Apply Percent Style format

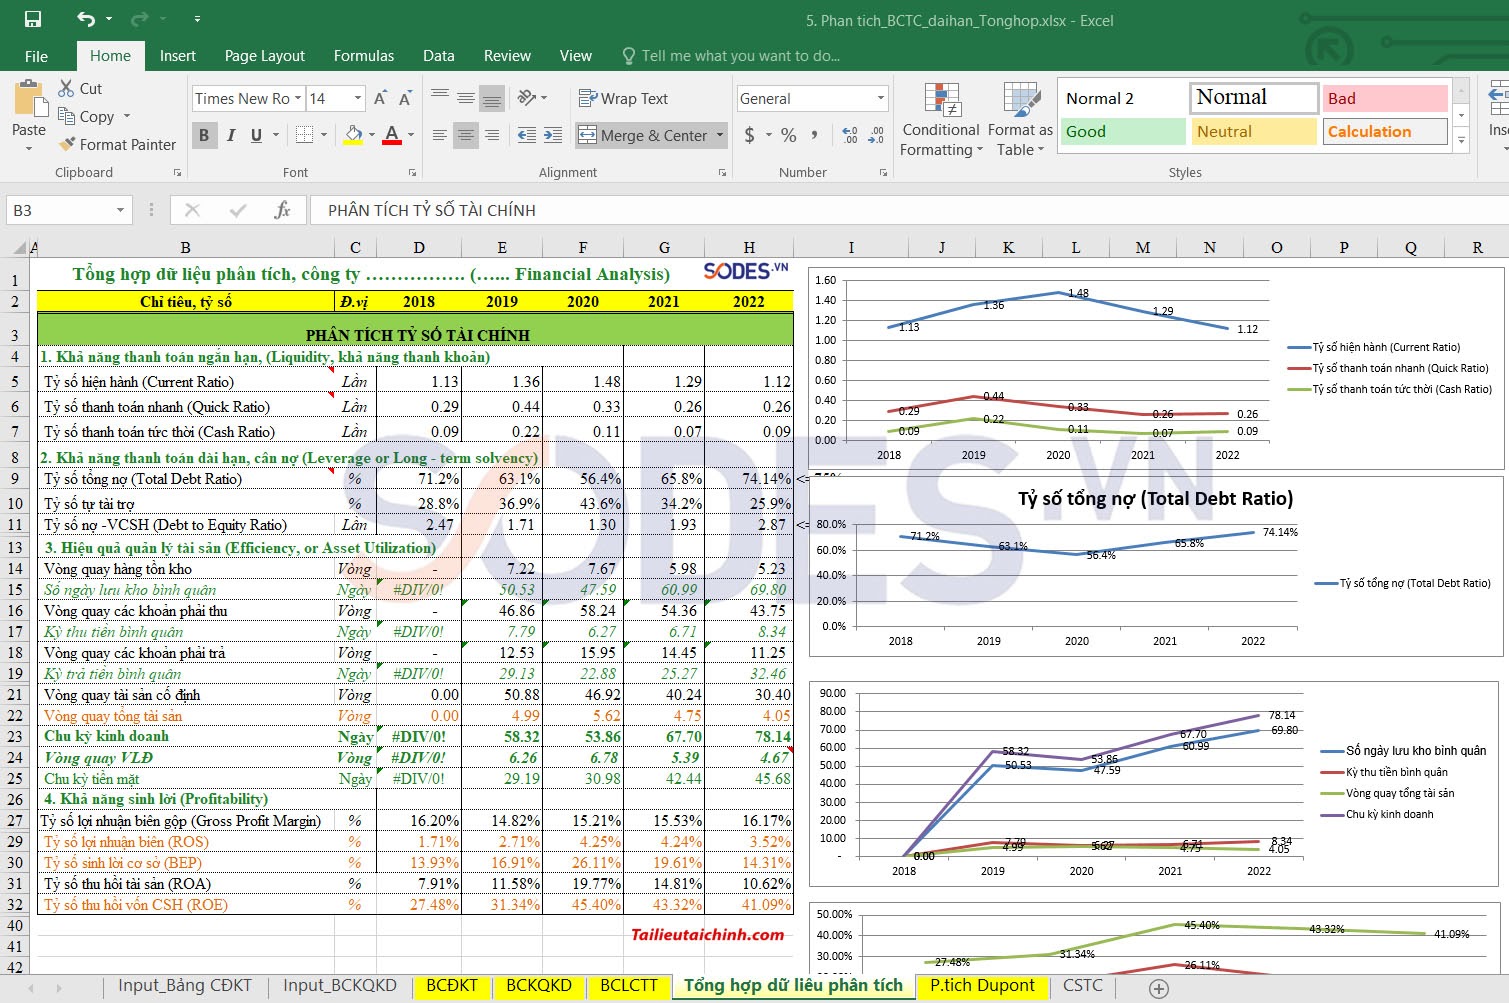pyautogui.click(x=788, y=135)
